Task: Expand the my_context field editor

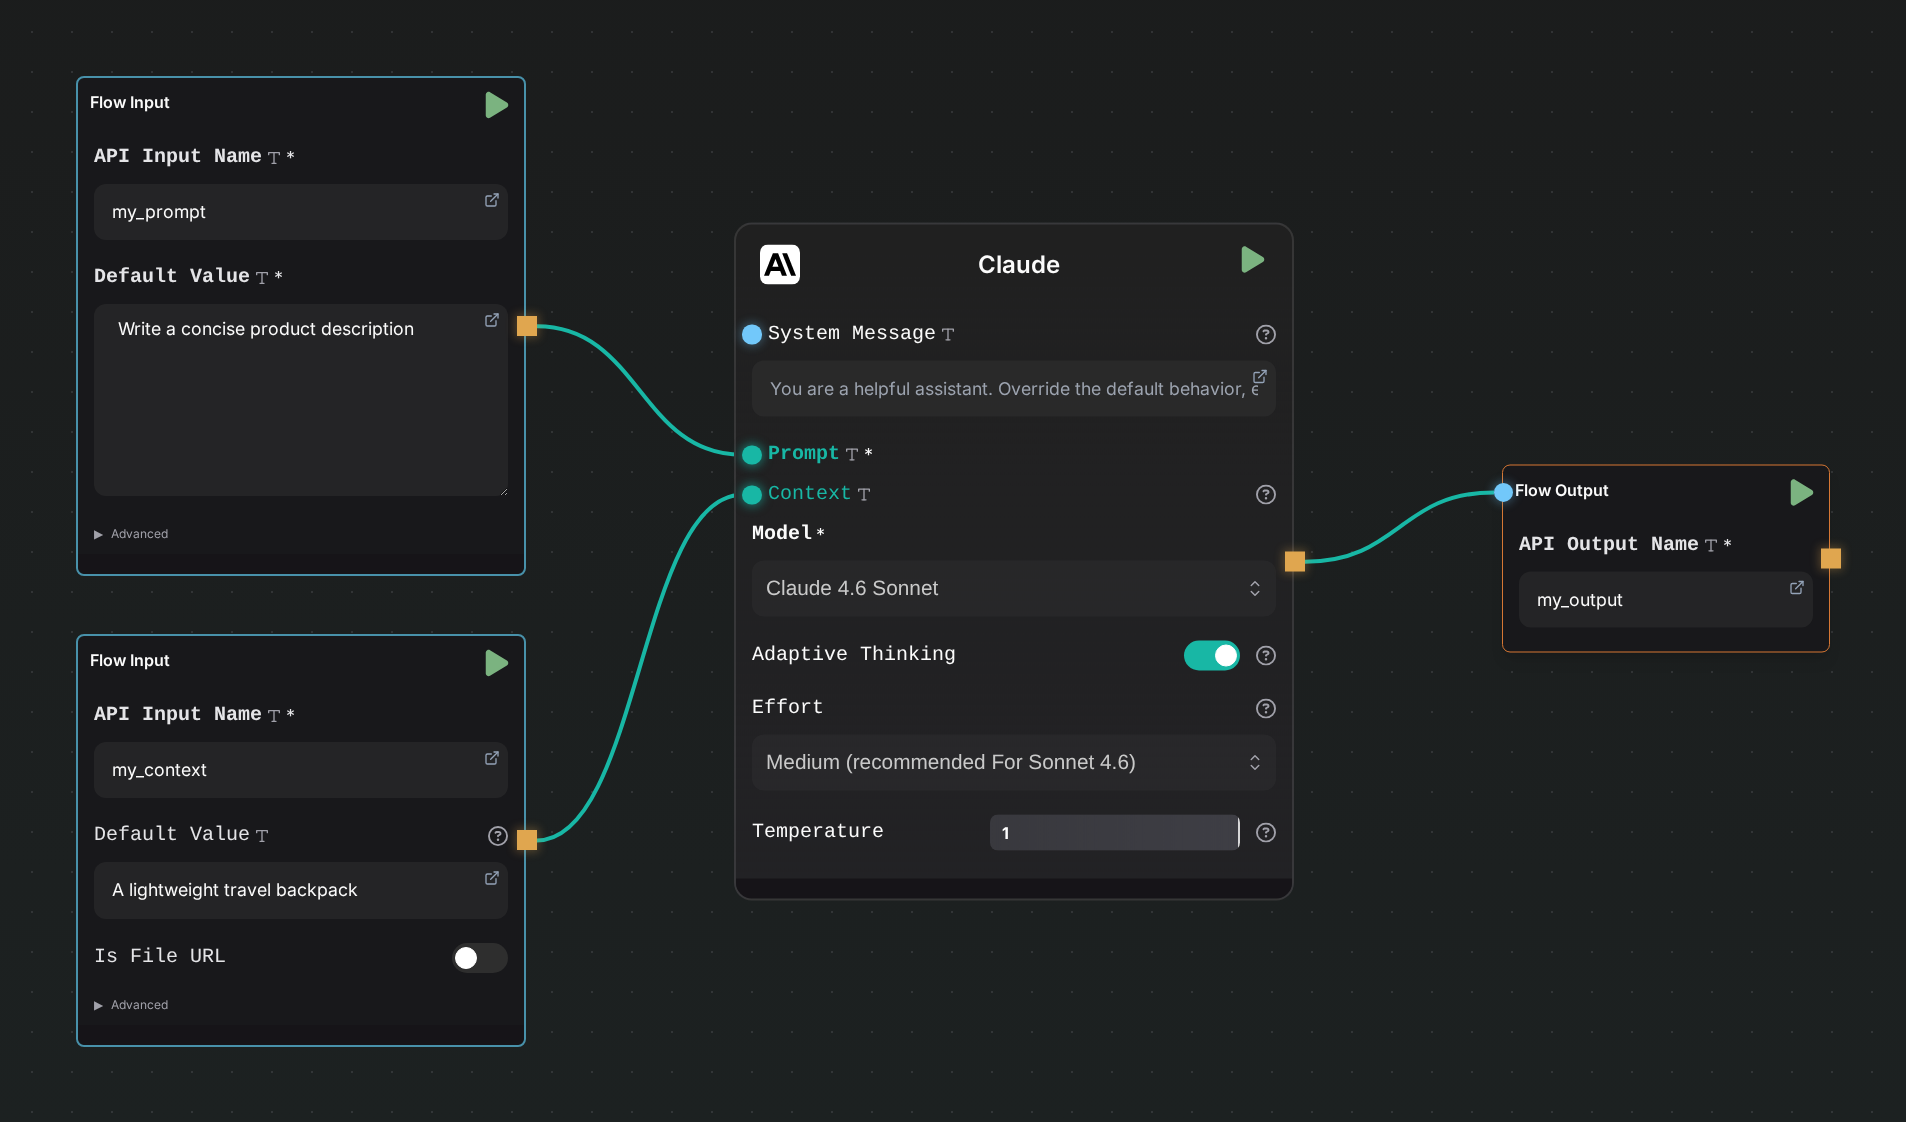Action: (492, 758)
